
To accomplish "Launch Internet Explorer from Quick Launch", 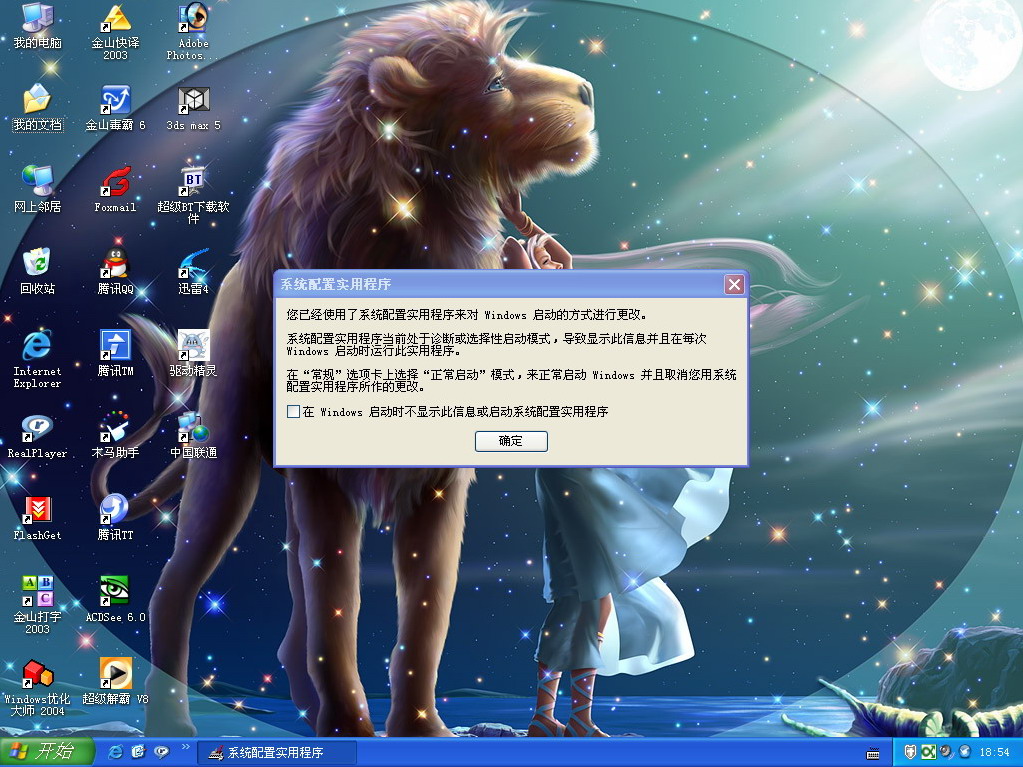I will click(115, 752).
